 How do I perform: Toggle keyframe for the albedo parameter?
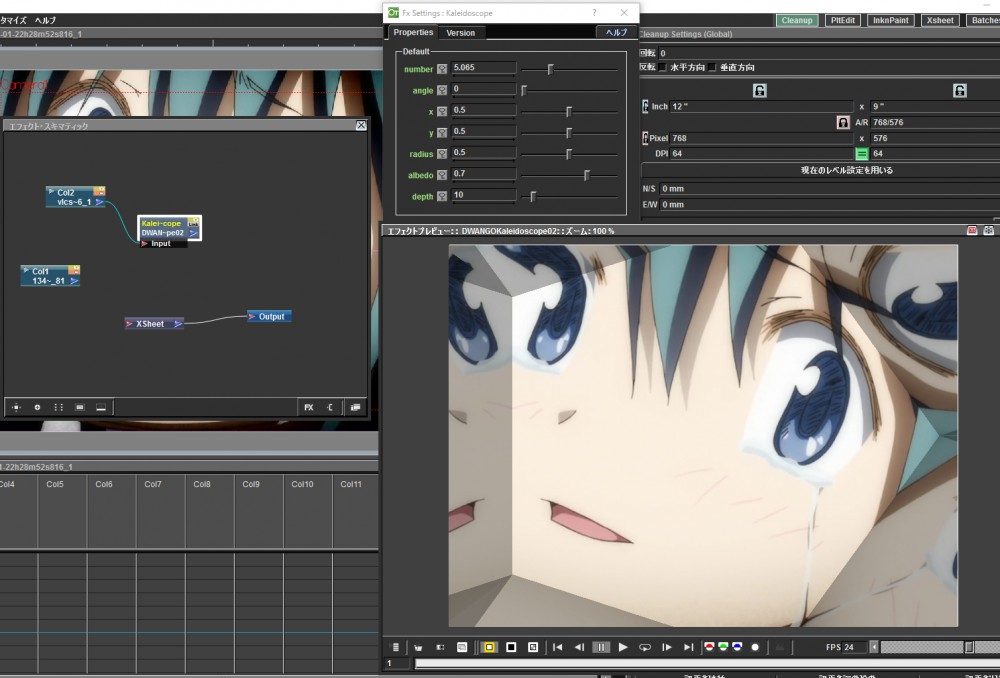point(442,175)
